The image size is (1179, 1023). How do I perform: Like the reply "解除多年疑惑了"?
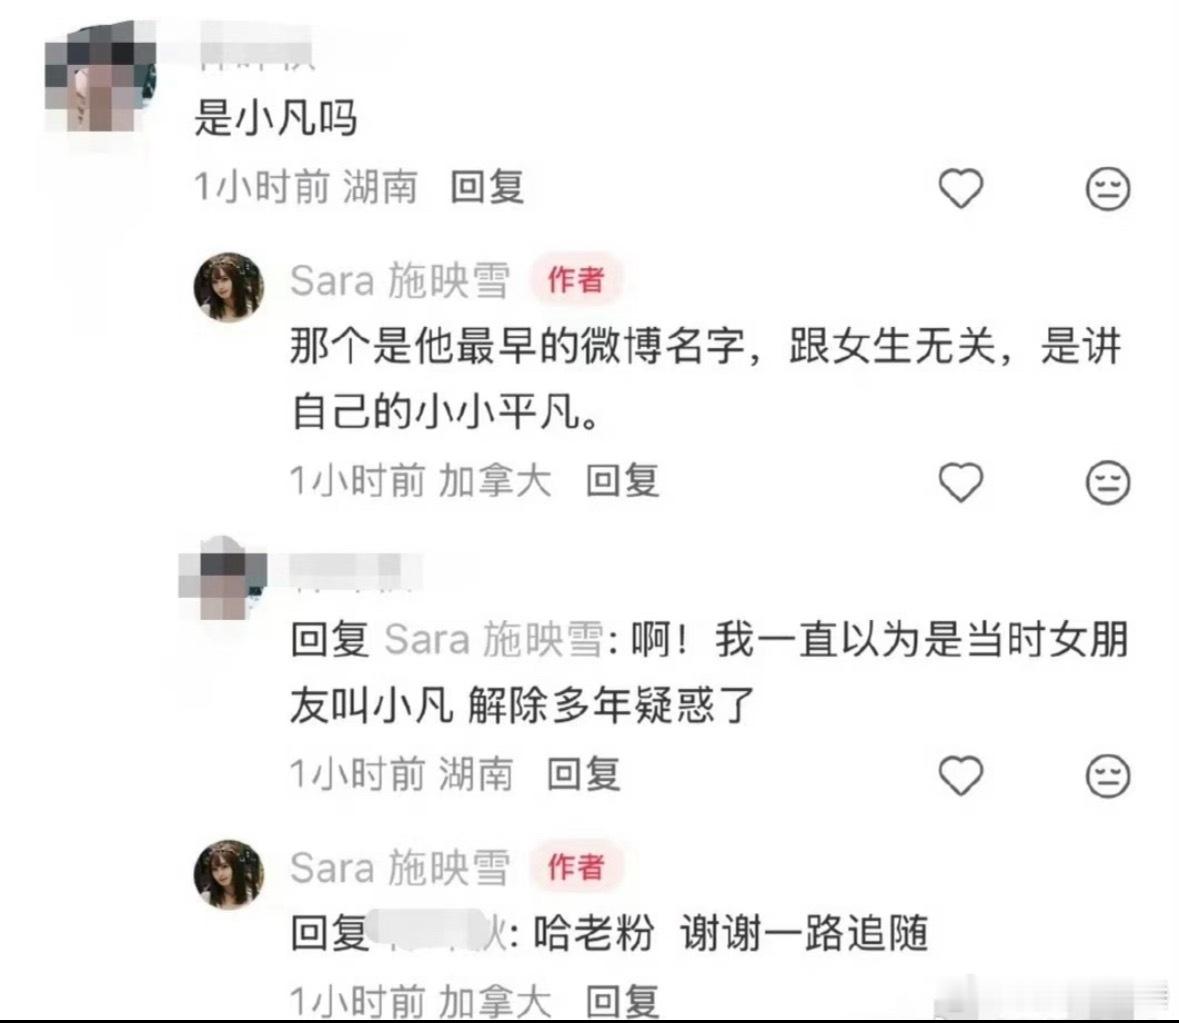[961, 775]
